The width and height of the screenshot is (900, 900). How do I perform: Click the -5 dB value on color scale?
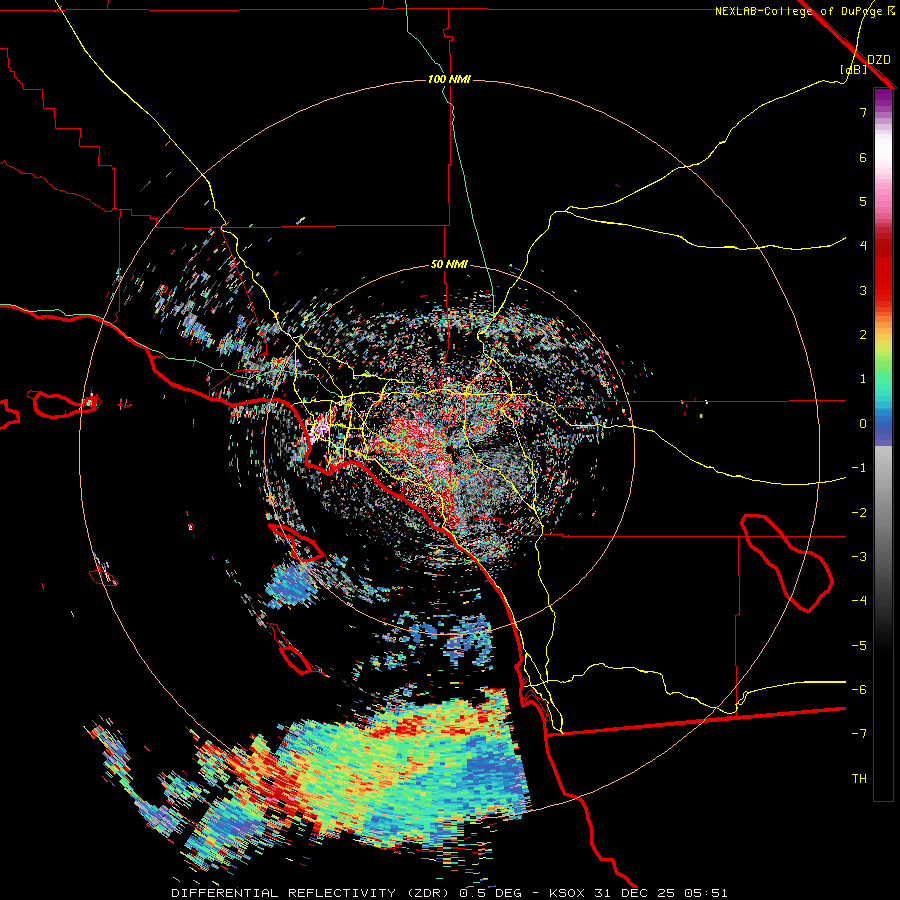pyautogui.click(x=859, y=646)
